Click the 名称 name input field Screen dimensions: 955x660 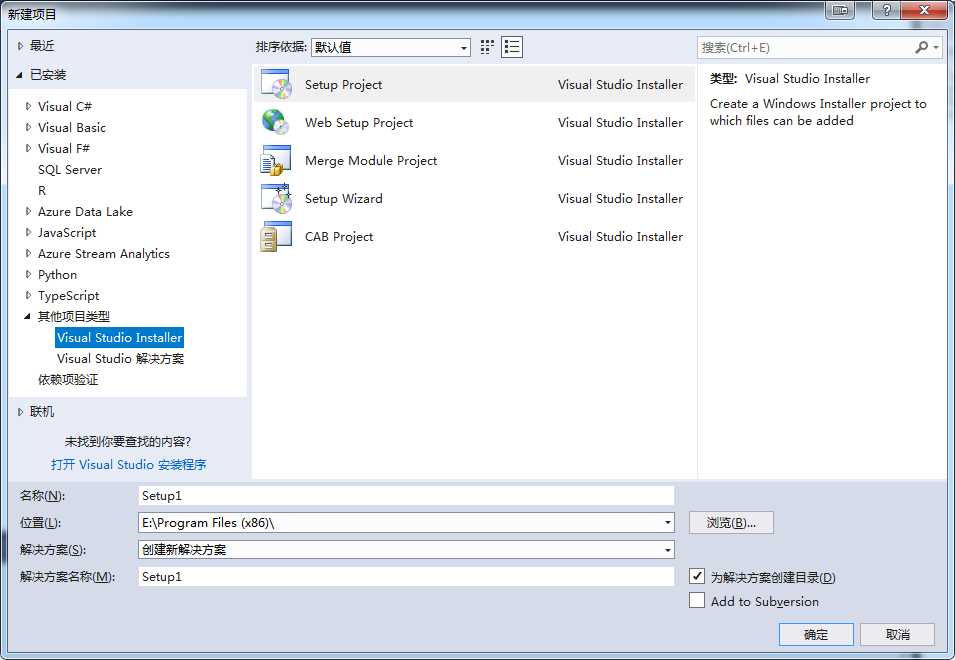pyautogui.click(x=406, y=496)
